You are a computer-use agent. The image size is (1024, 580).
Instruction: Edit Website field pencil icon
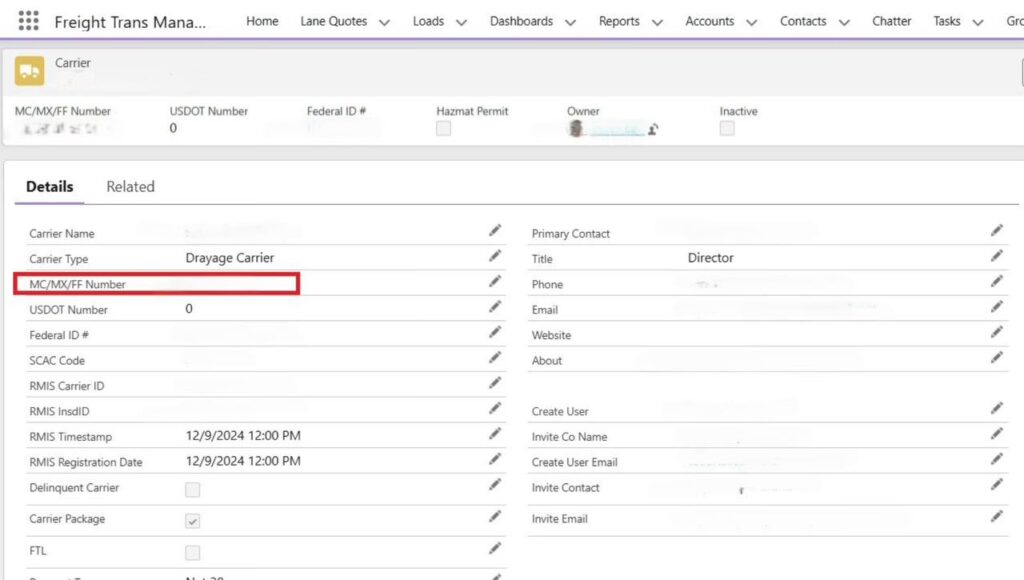click(x=997, y=332)
